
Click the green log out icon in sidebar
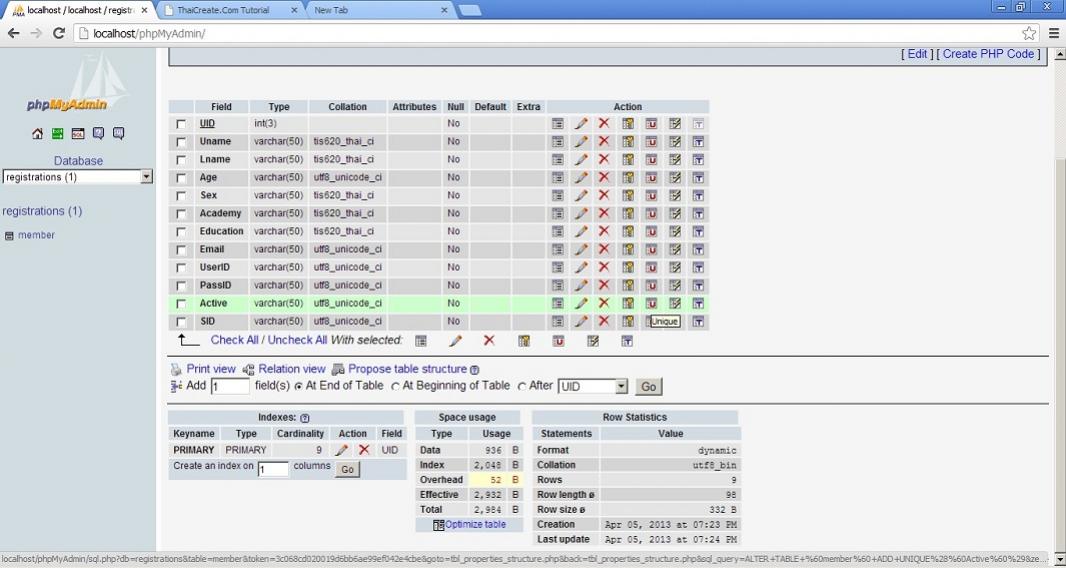[58, 133]
